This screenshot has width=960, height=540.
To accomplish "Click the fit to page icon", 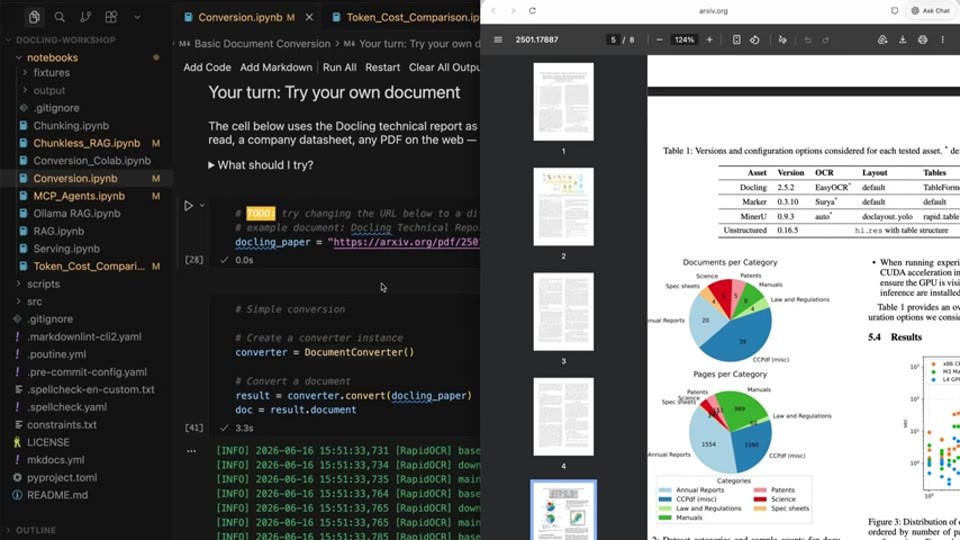I will tap(737, 40).
